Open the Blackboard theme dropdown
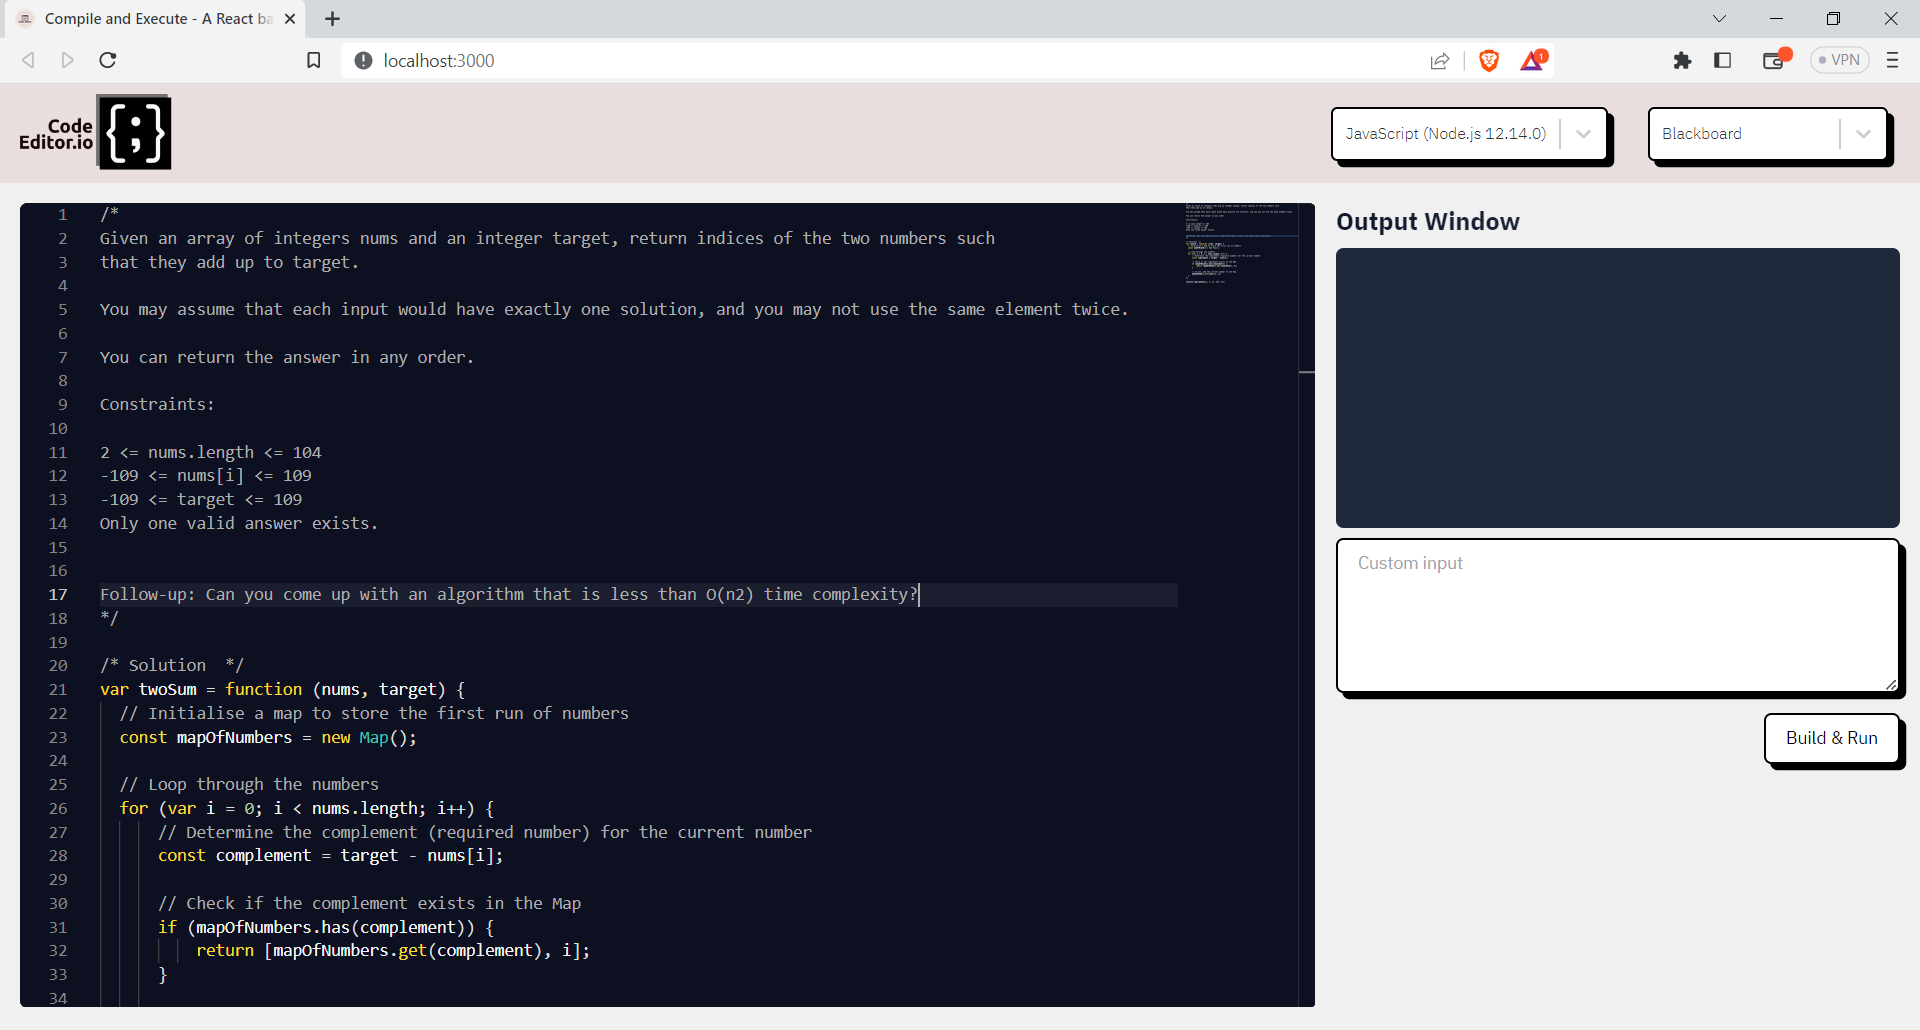 1863,133
